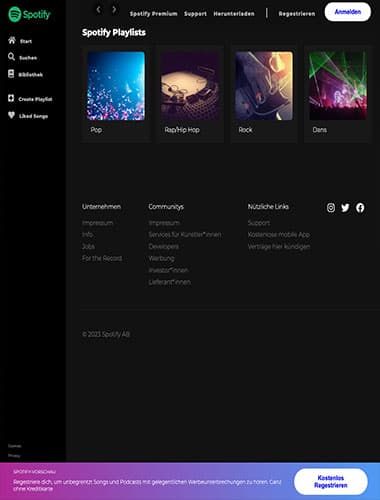Viewport: 380px width, 500px height.
Task: Open the Twitter social icon
Action: pos(345,208)
